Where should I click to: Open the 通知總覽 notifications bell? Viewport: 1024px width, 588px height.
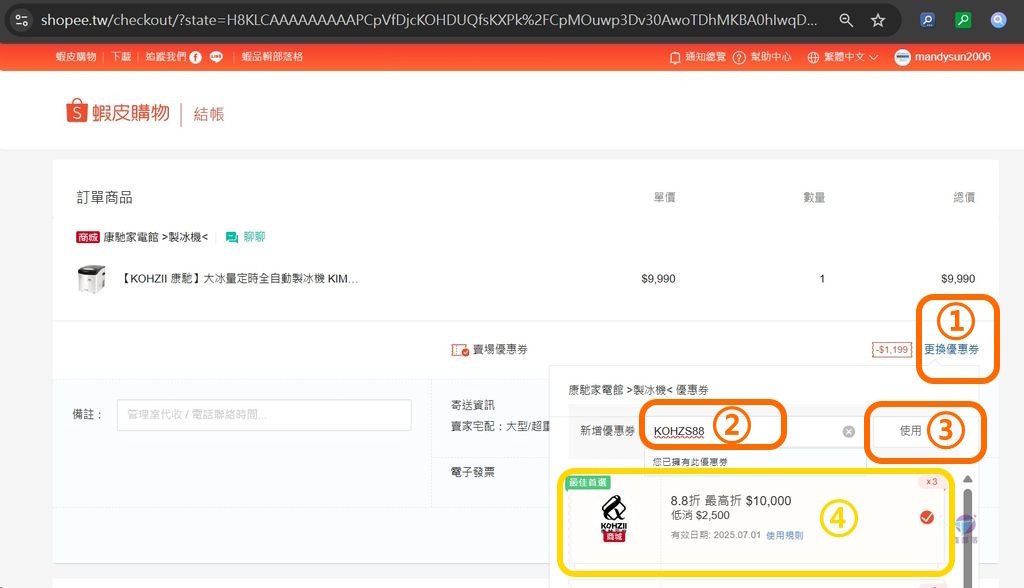[x=697, y=57]
